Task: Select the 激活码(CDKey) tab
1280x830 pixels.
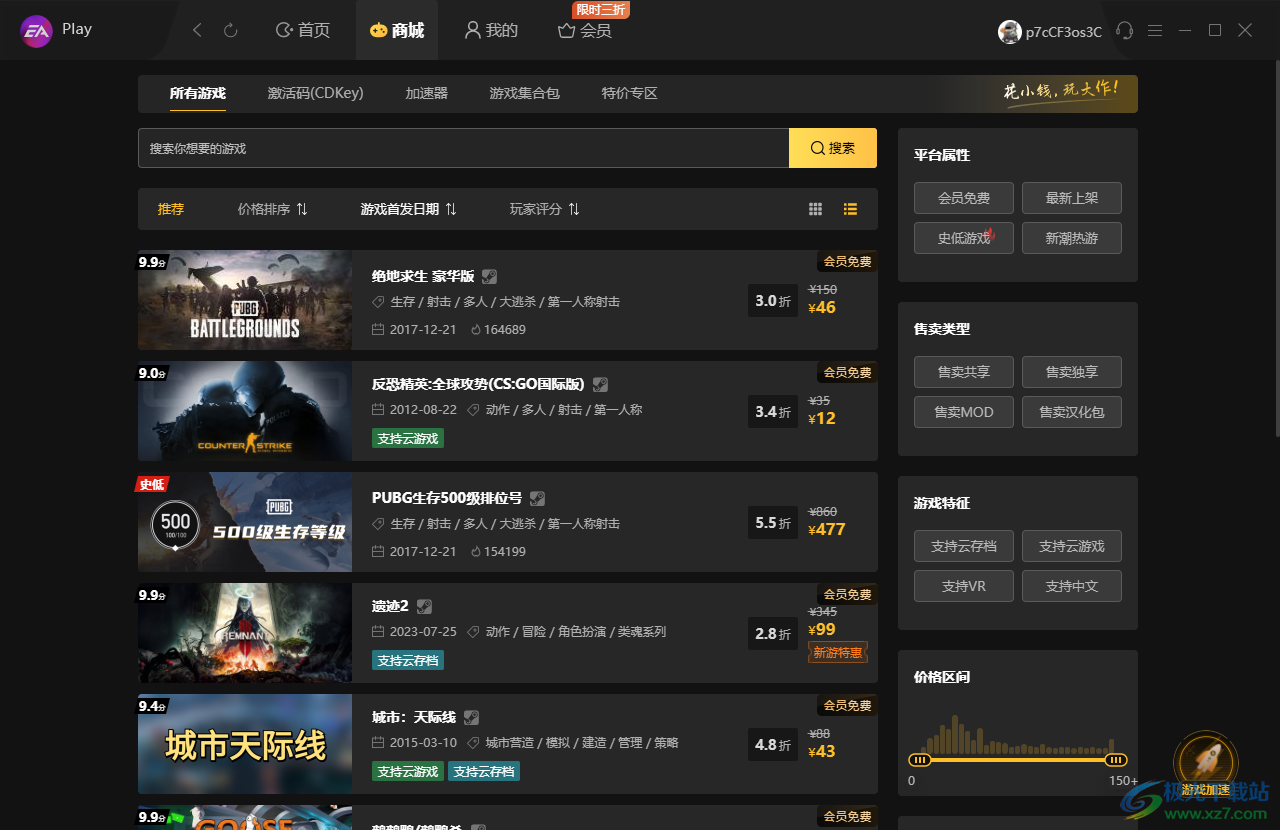Action: pos(316,93)
